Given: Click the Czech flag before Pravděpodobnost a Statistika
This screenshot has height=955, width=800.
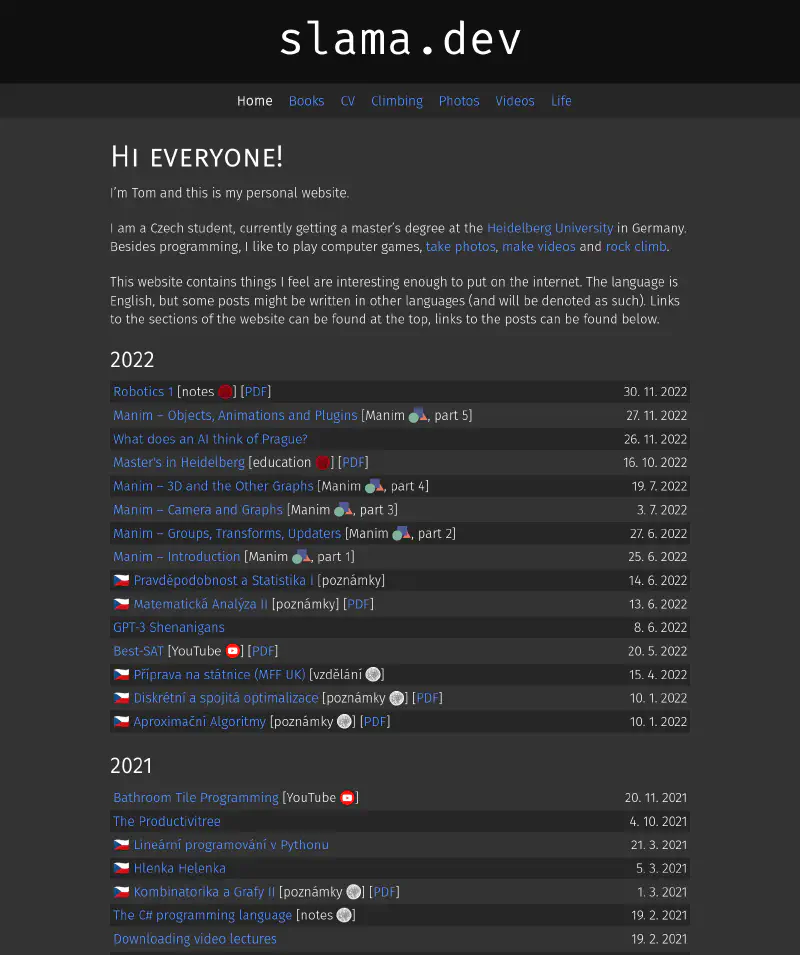Looking at the screenshot, I should pyautogui.click(x=121, y=581).
